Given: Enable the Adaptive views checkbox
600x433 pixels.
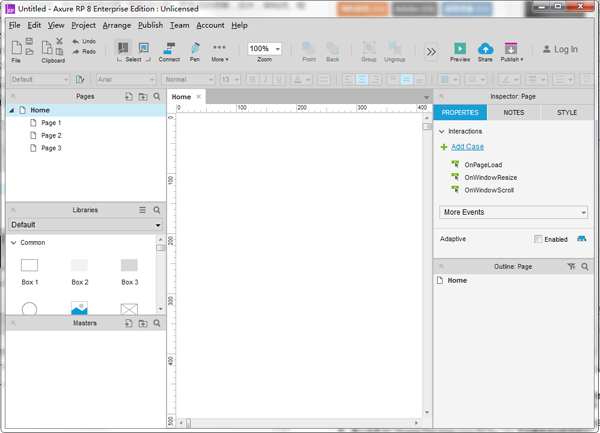Looking at the screenshot, I should (539, 239).
